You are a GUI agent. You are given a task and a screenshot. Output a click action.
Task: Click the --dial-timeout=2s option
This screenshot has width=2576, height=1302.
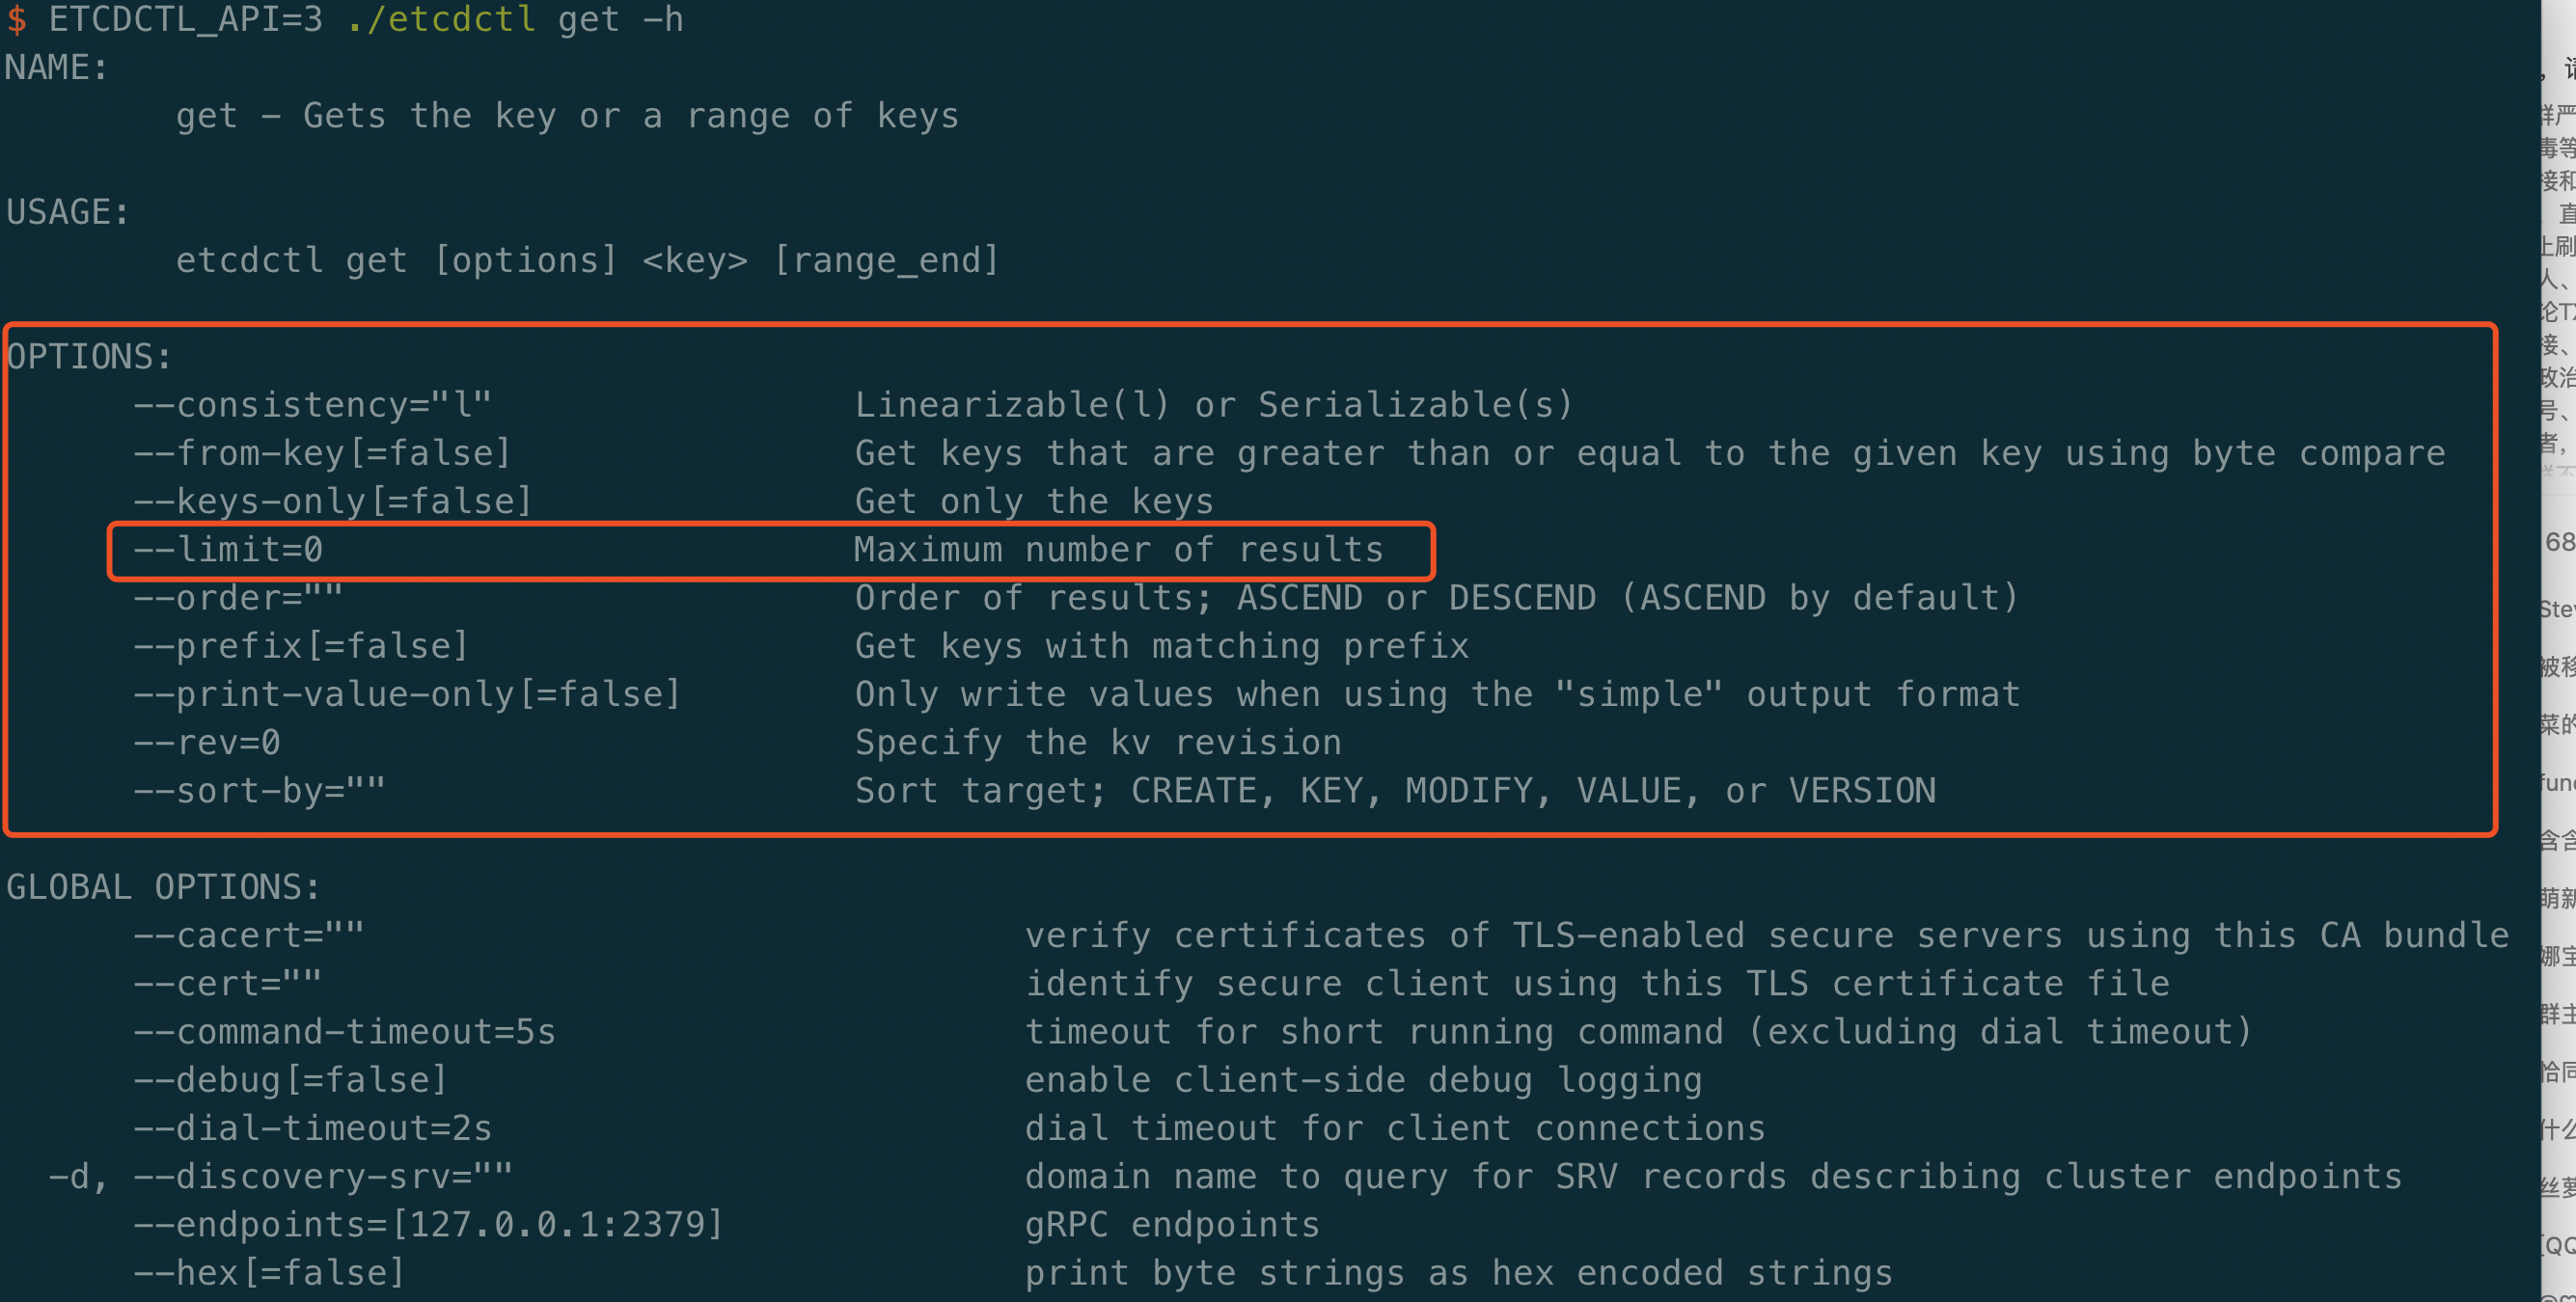[x=312, y=1128]
